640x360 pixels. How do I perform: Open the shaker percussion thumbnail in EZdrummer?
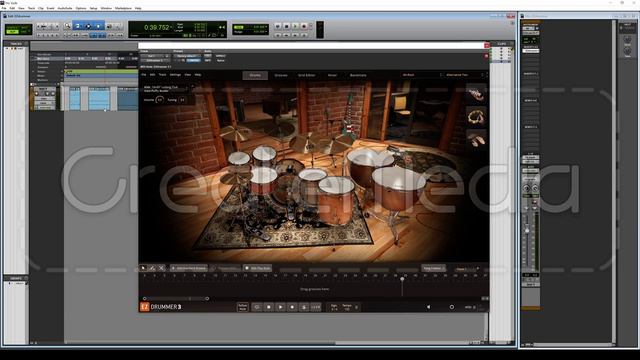(x=477, y=95)
